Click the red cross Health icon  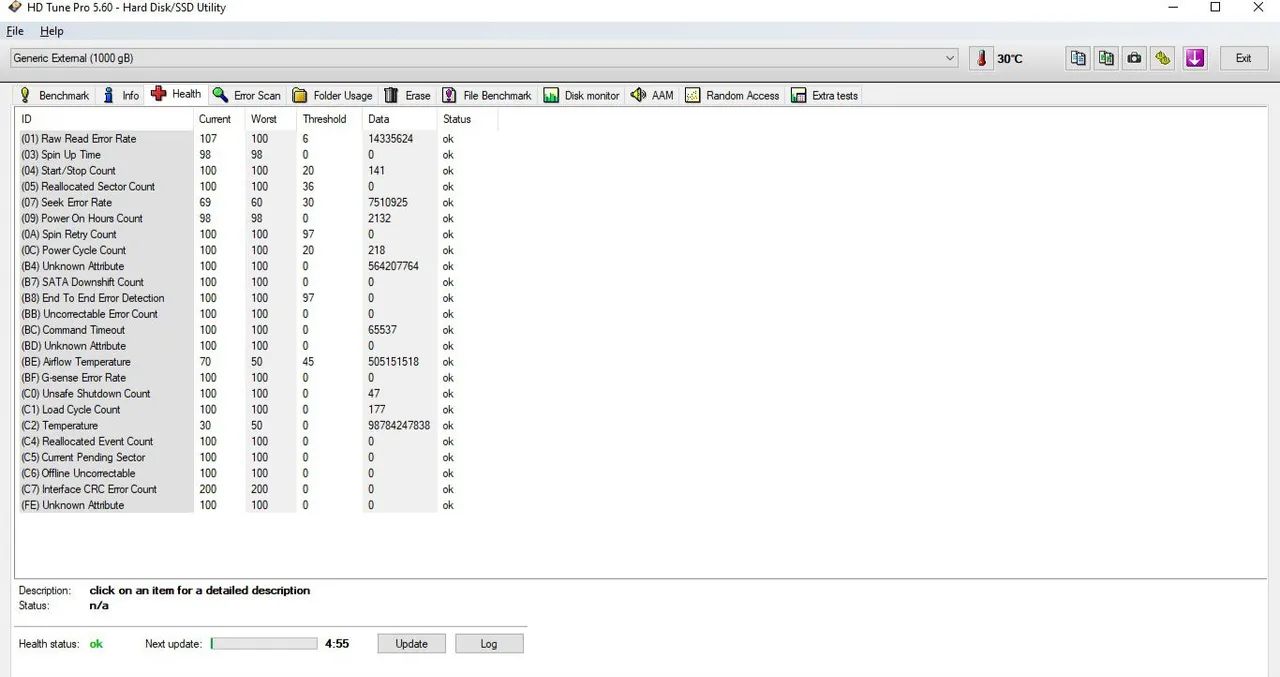(158, 94)
